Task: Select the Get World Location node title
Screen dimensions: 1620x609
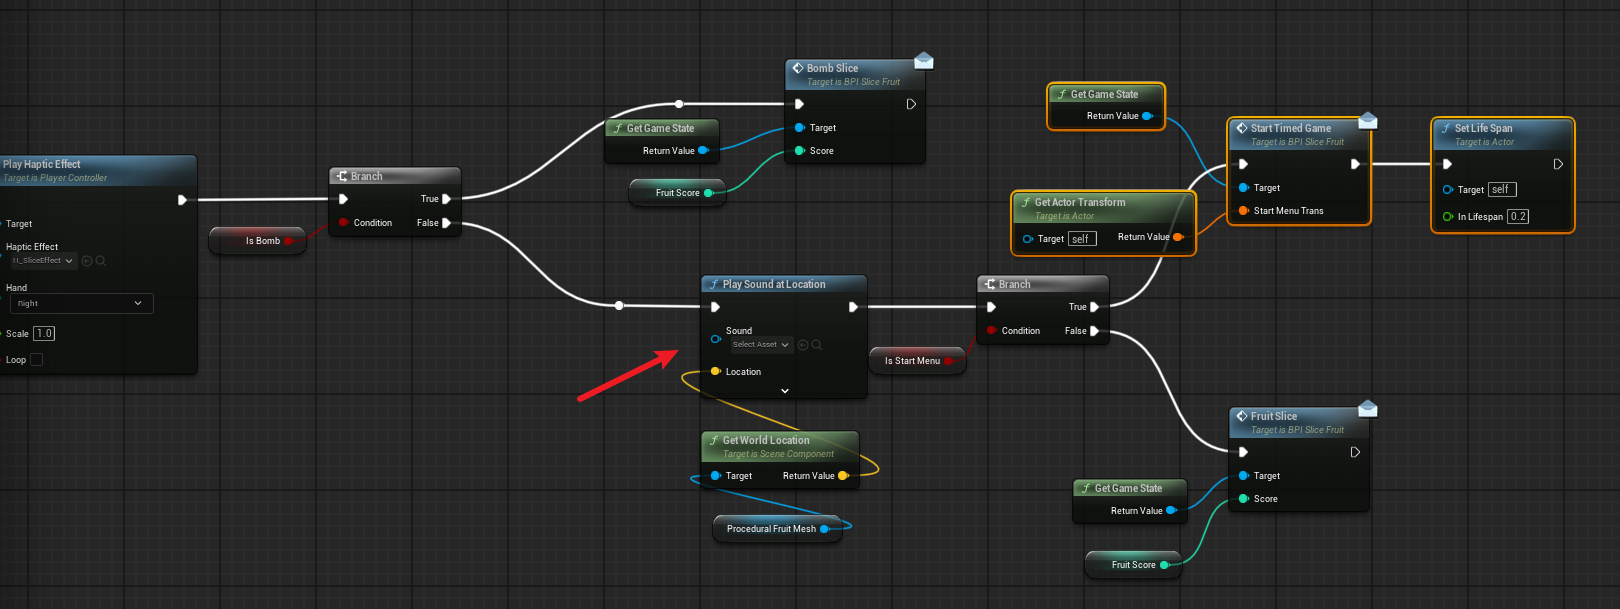Action: pos(766,440)
